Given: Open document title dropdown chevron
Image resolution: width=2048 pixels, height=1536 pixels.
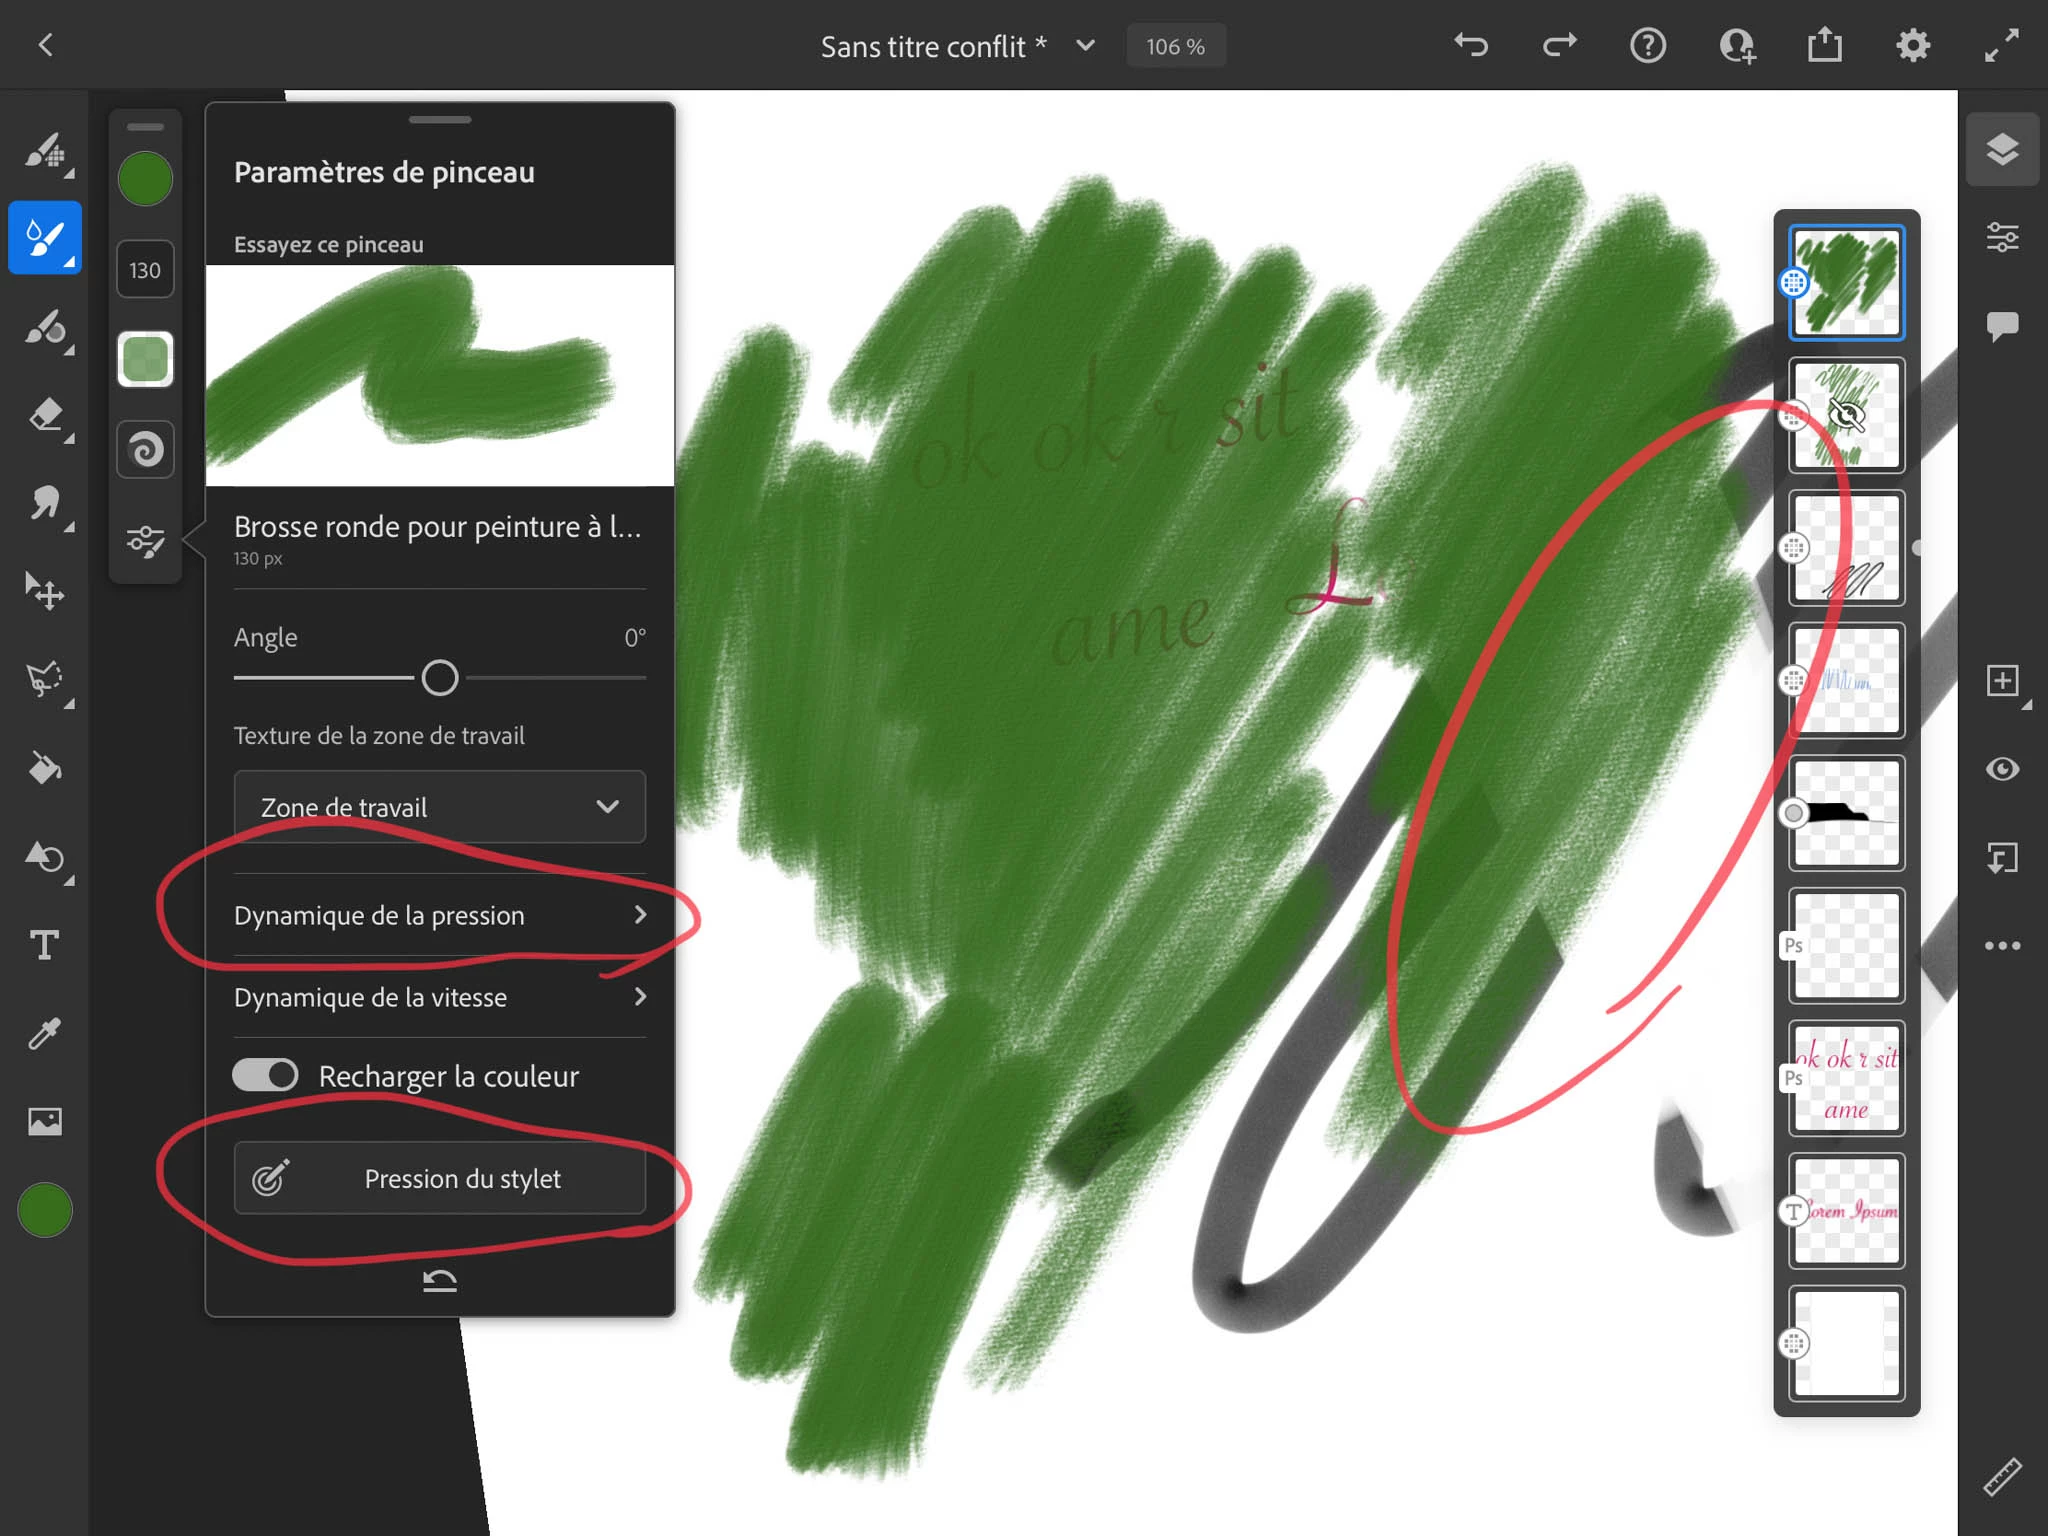Looking at the screenshot, I should [1085, 46].
